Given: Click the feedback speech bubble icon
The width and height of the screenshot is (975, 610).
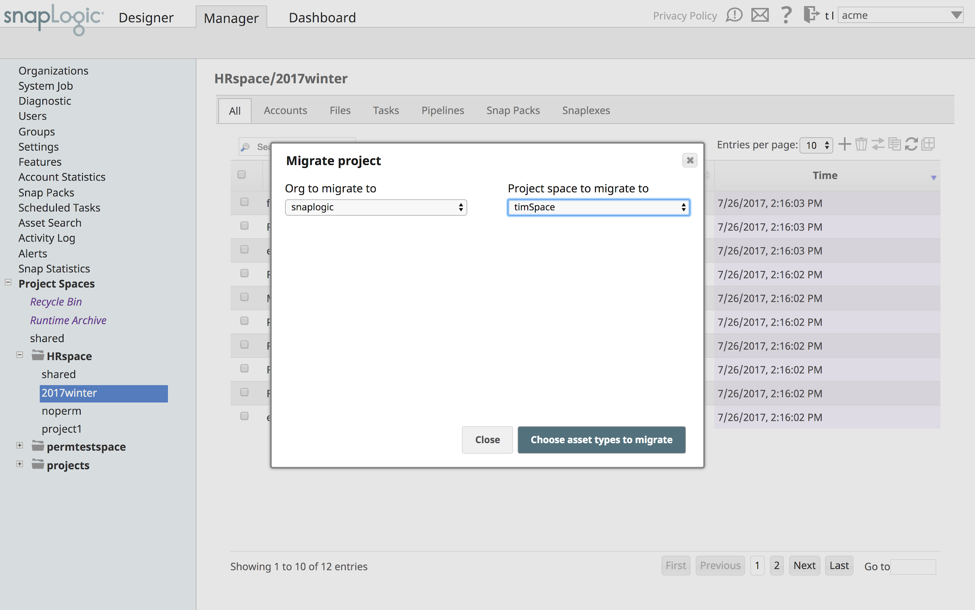Looking at the screenshot, I should pyautogui.click(x=734, y=15).
